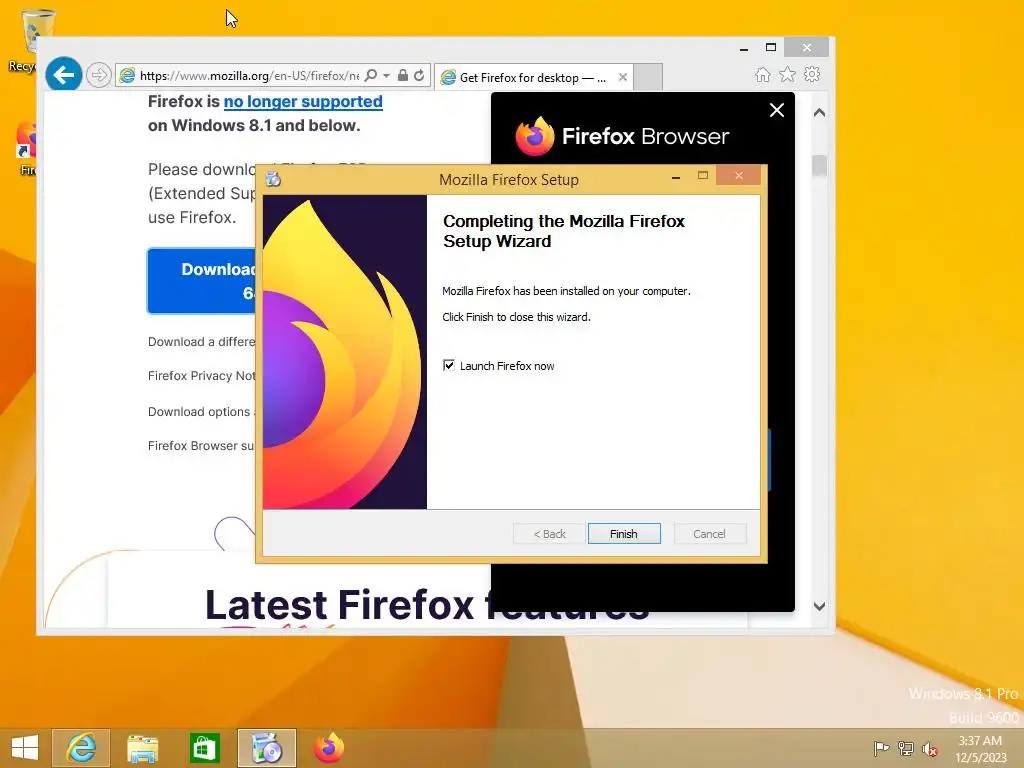Open the Action Center flag icon

pos(881,748)
